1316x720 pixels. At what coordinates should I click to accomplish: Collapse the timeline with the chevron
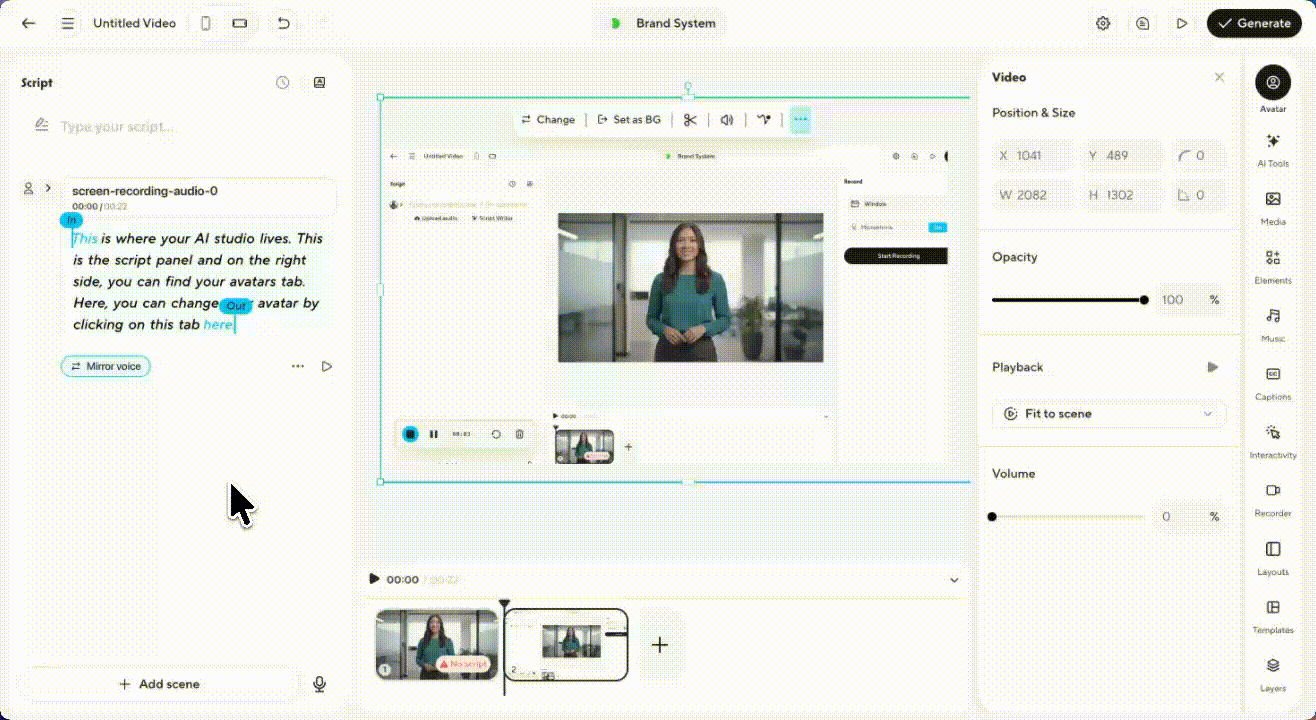coord(954,580)
